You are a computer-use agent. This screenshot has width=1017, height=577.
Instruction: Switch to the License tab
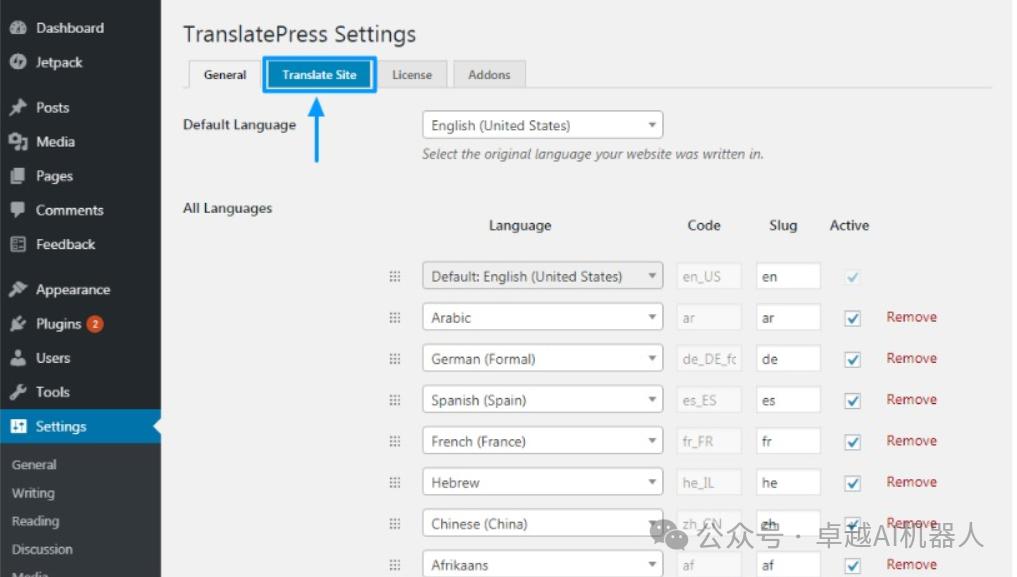tap(412, 75)
